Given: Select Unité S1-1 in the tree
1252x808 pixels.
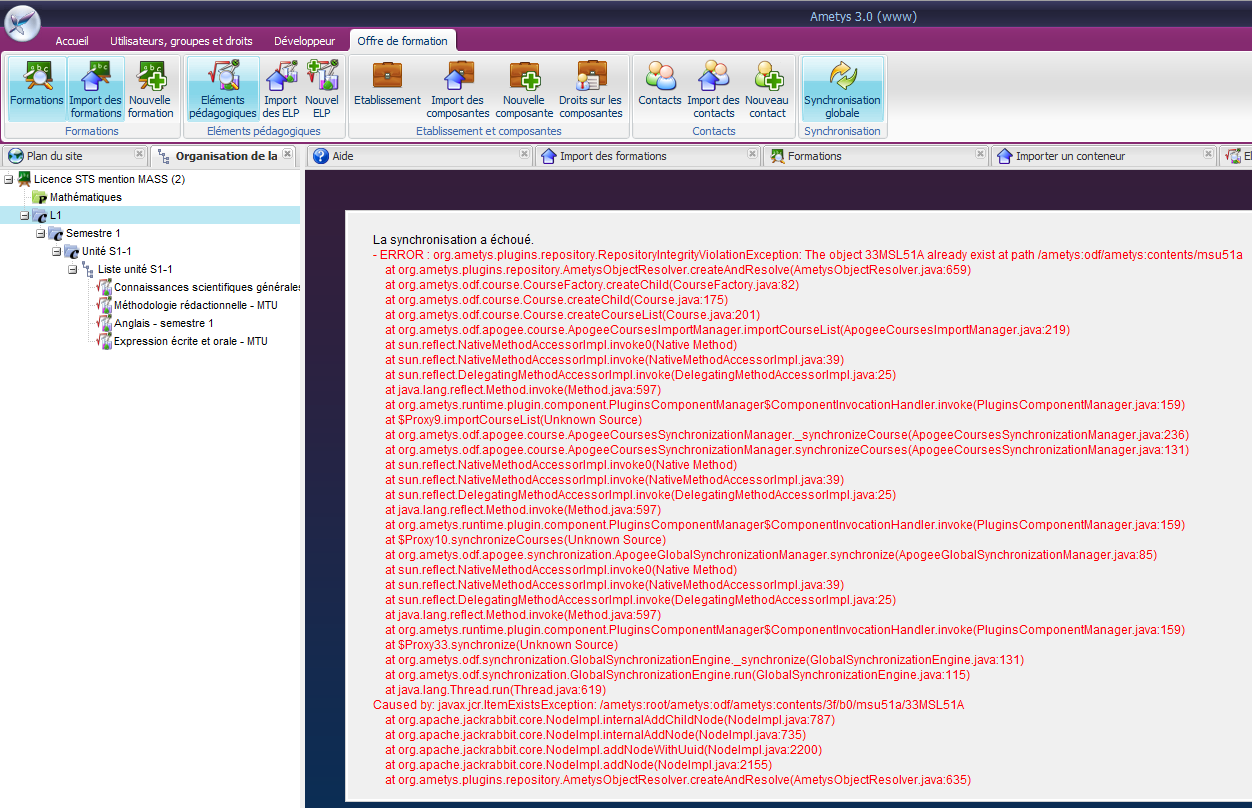Looking at the screenshot, I should tap(107, 251).
